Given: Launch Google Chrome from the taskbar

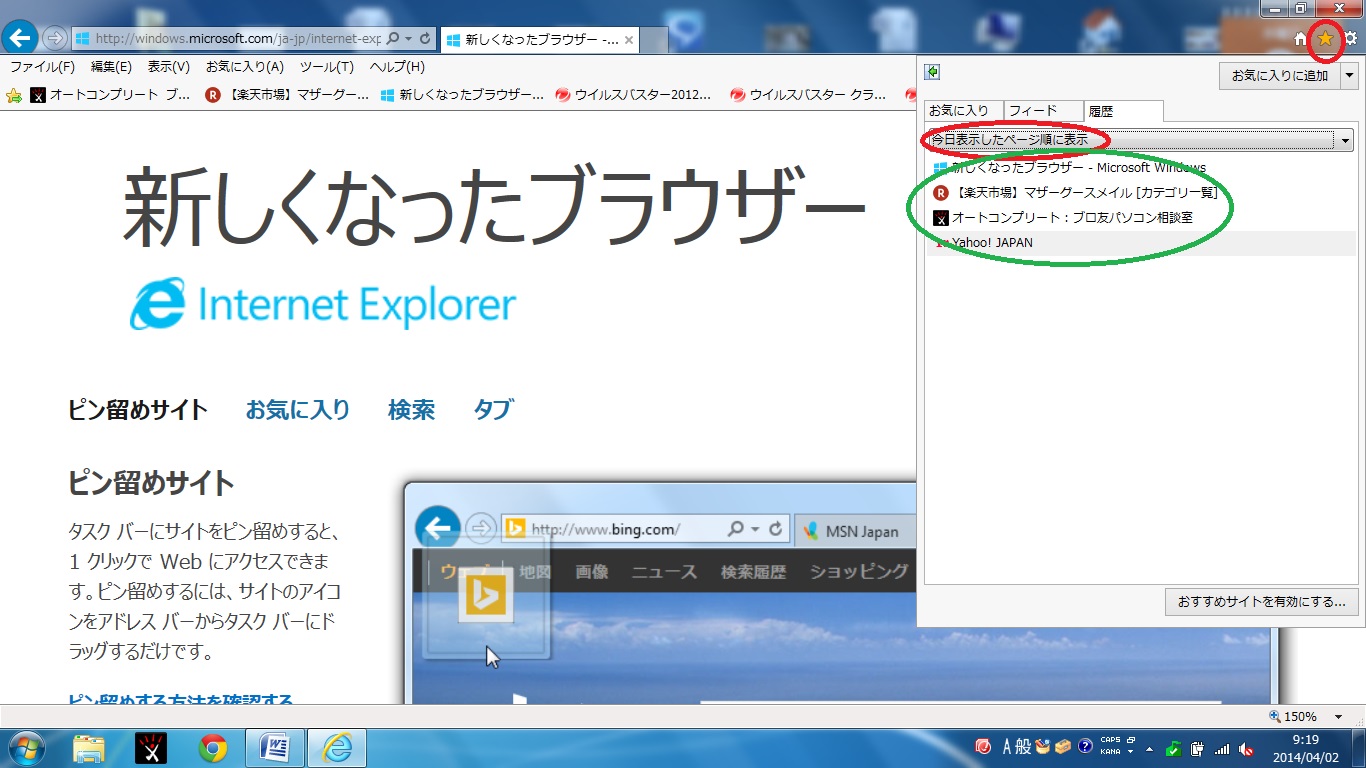Looking at the screenshot, I should click(212, 748).
